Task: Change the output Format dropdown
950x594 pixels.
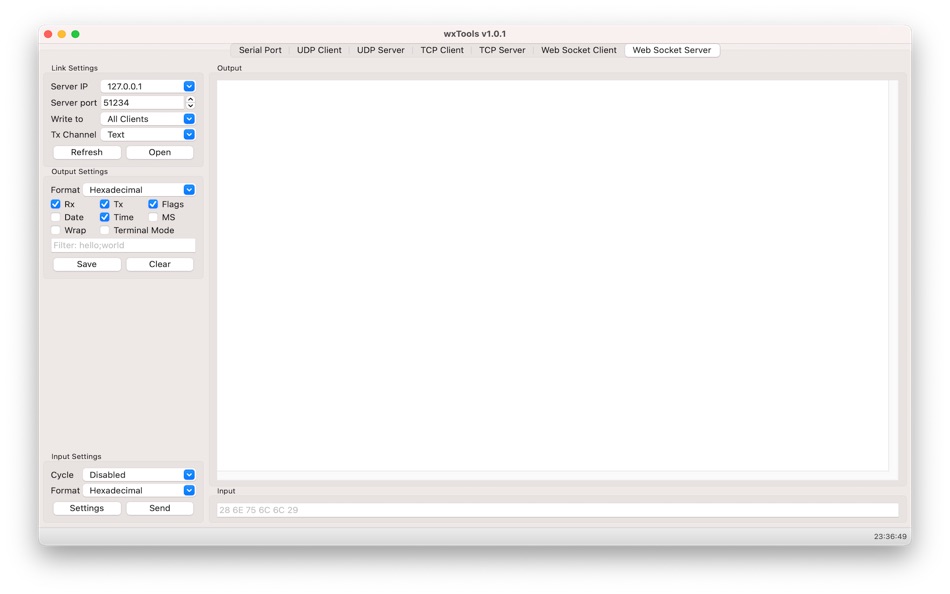Action: pos(189,189)
